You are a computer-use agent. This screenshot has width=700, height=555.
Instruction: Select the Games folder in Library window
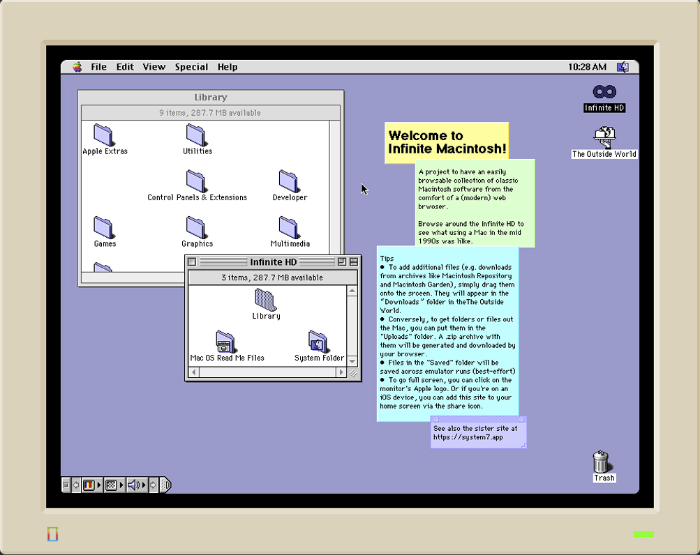point(104,227)
